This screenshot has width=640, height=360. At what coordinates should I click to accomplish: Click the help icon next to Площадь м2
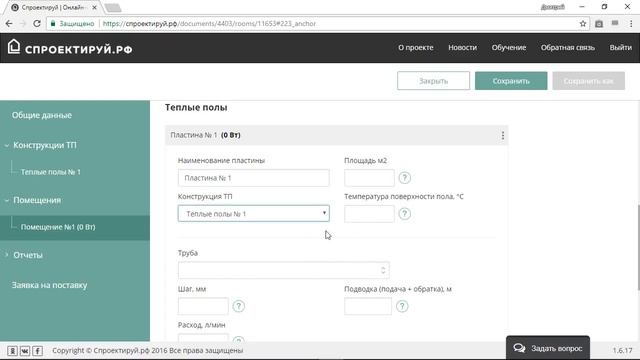click(x=404, y=178)
